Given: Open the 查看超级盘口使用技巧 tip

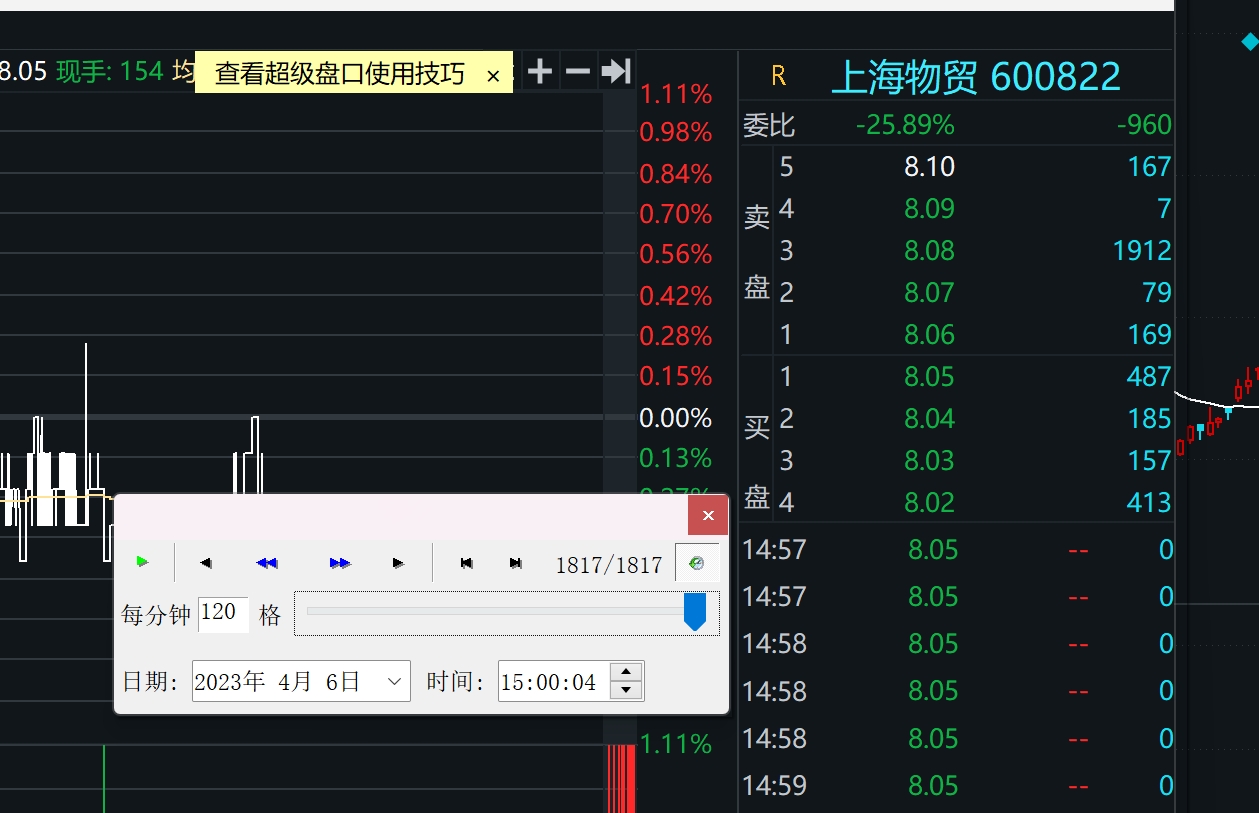Looking at the screenshot, I should (x=339, y=74).
